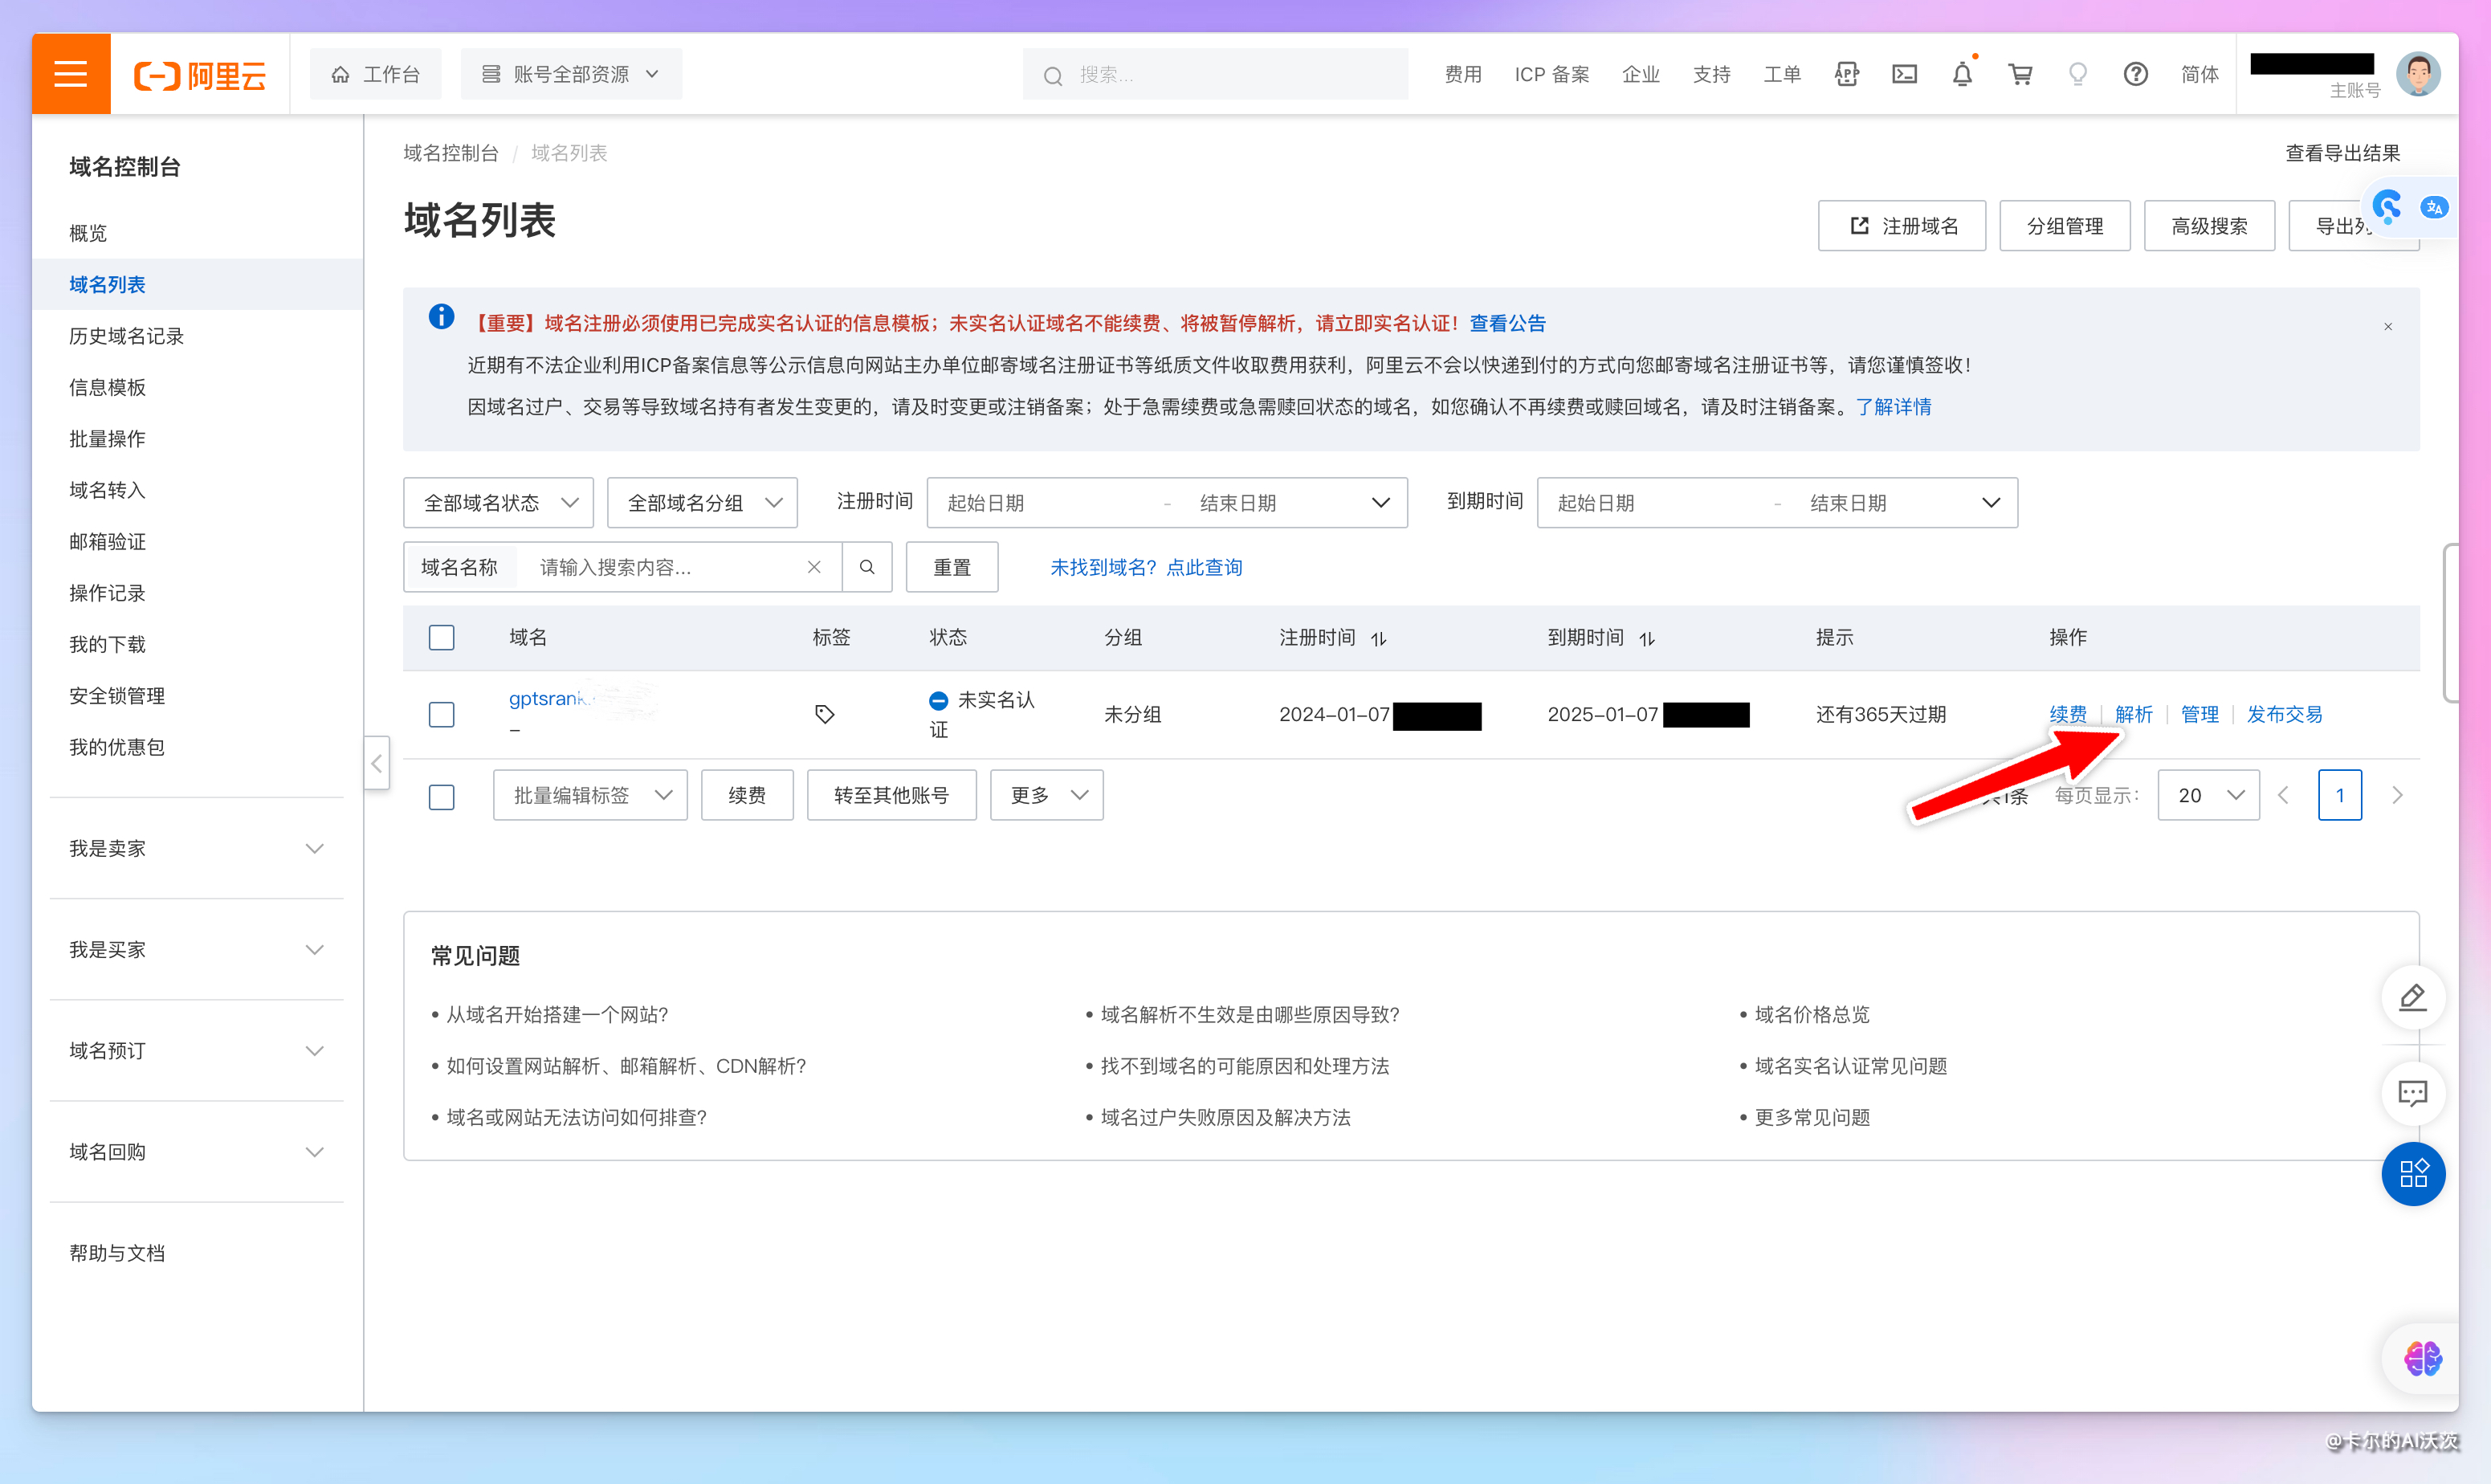The height and width of the screenshot is (1484, 2491).
Task: Launch the Cloud Shell terminal icon
Action: click(x=1904, y=74)
